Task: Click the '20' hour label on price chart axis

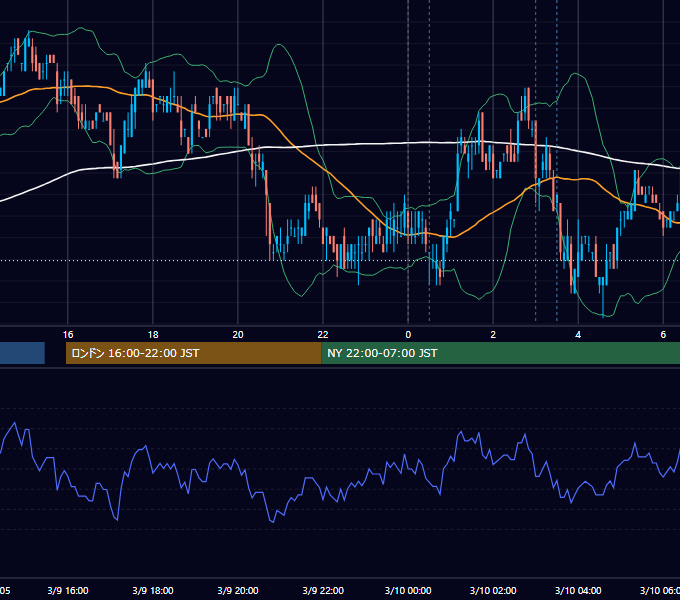Action: tap(238, 335)
